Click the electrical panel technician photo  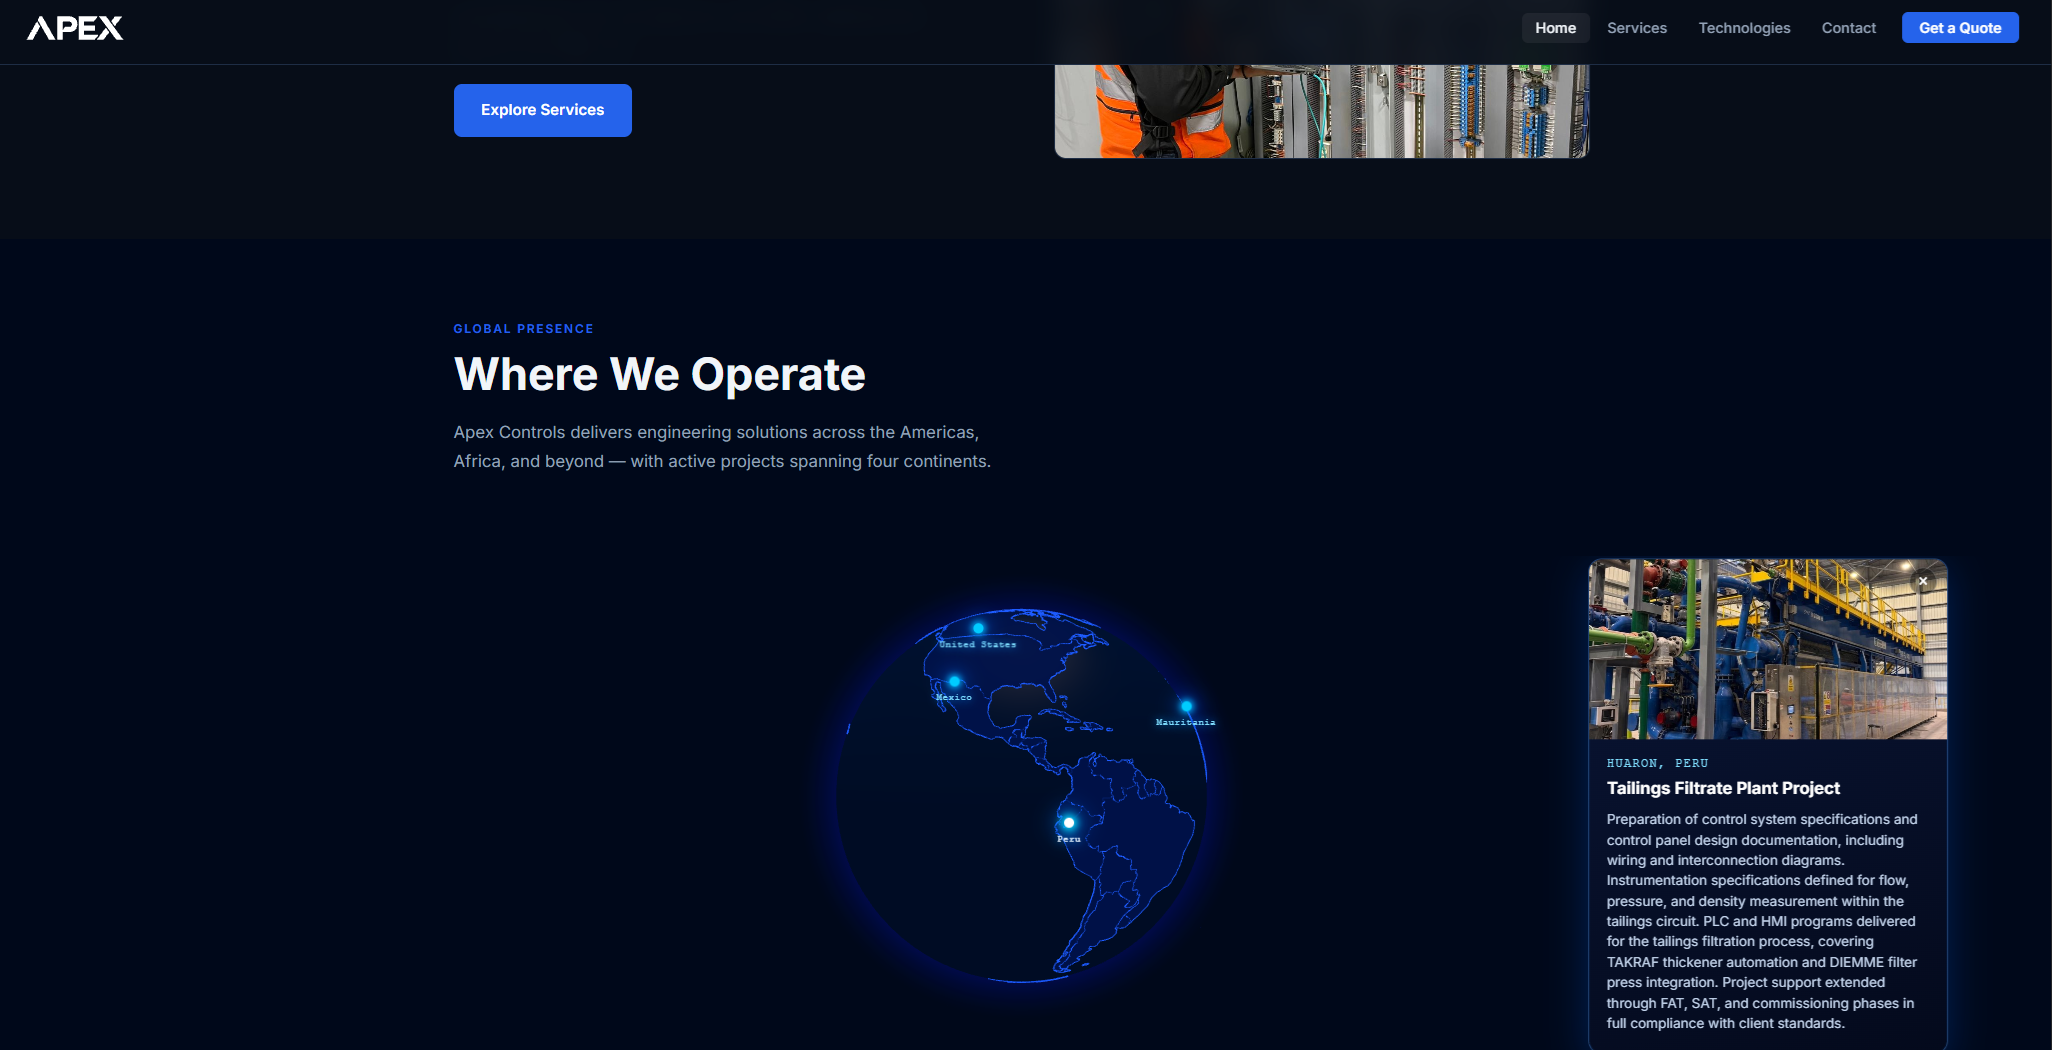click(1321, 110)
